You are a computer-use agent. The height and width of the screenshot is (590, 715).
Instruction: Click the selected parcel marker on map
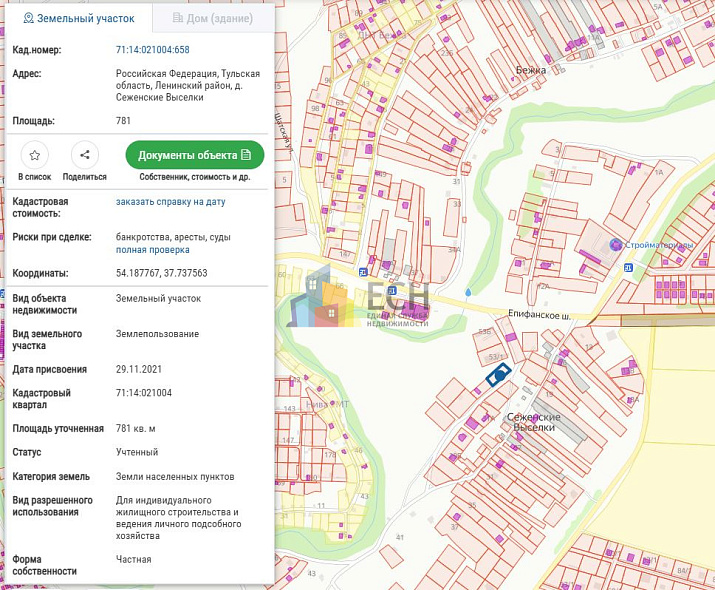click(x=498, y=374)
